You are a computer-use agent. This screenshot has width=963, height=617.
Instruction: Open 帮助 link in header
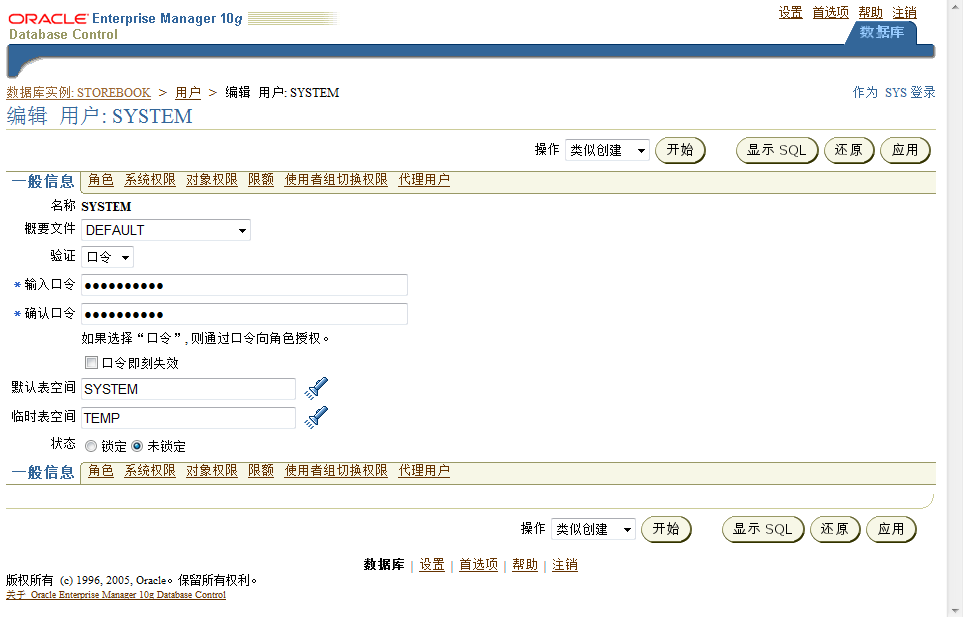pyautogui.click(x=871, y=13)
